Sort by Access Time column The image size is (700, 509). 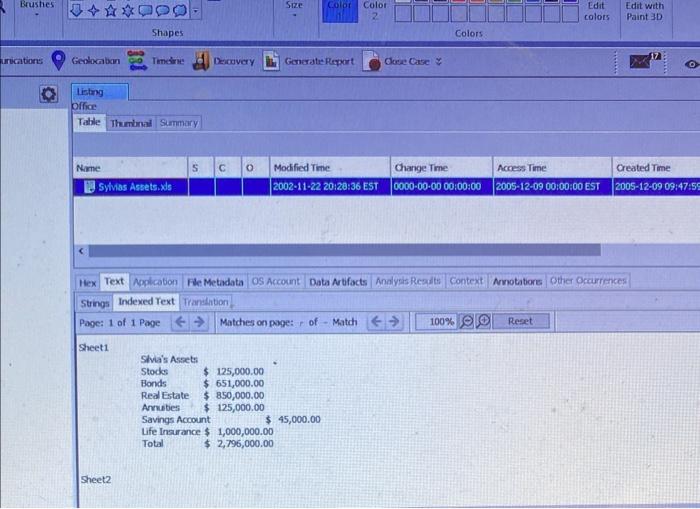point(552,168)
